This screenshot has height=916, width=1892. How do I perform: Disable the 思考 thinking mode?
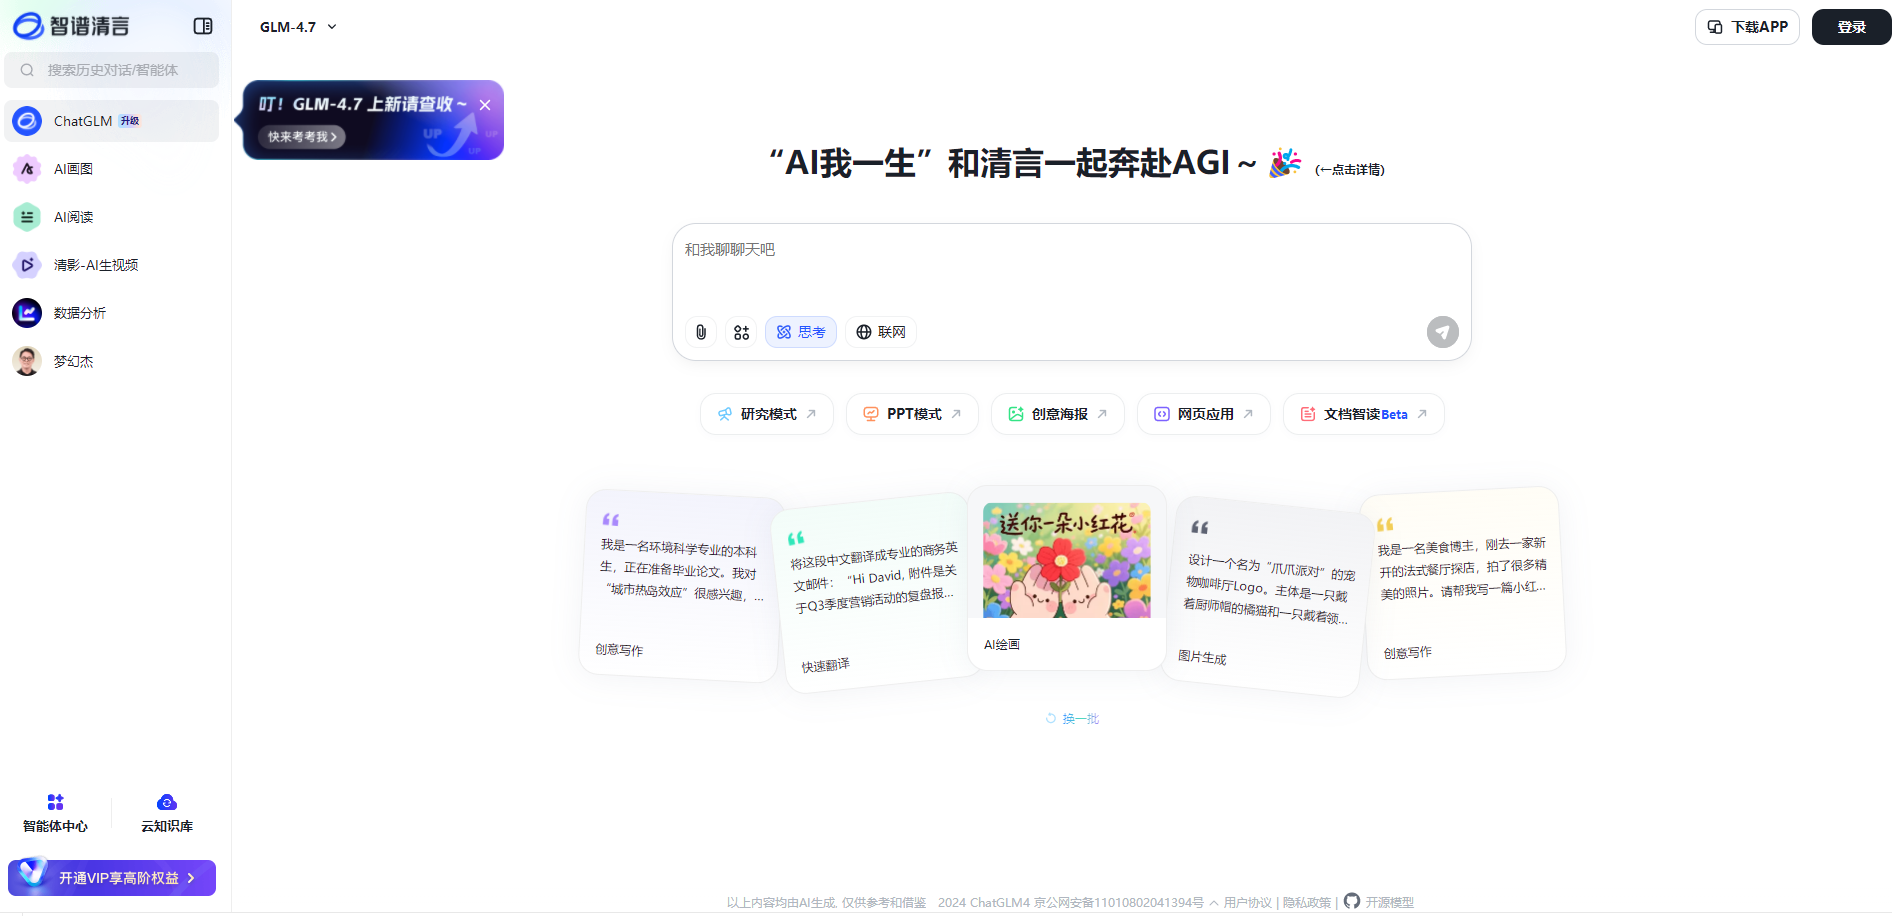(800, 331)
